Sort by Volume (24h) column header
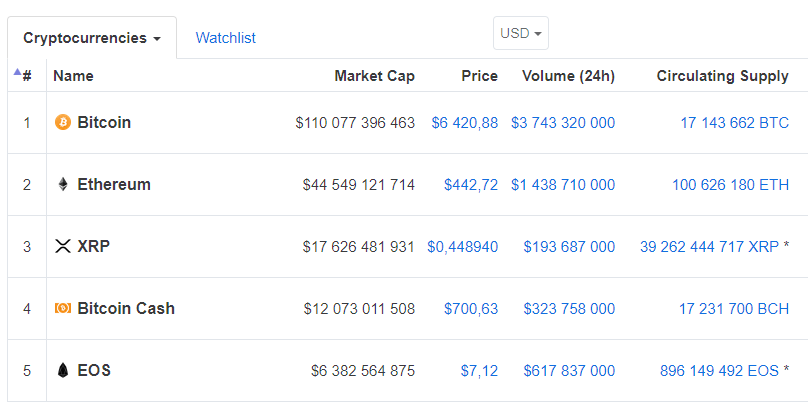 [x=568, y=76]
